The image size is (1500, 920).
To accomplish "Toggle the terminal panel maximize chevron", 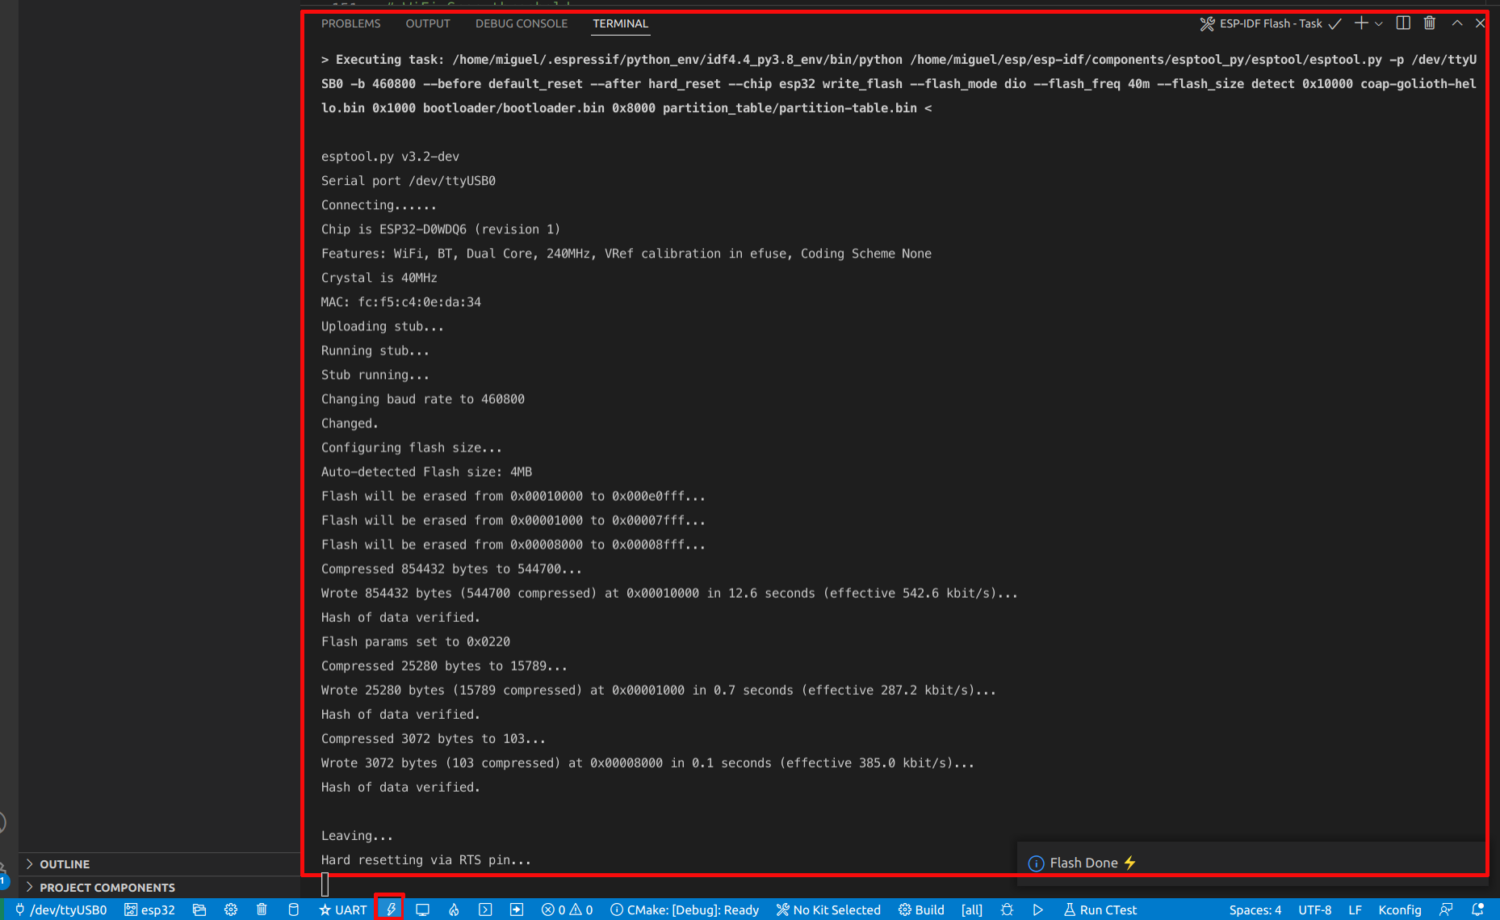I will (1457, 23).
